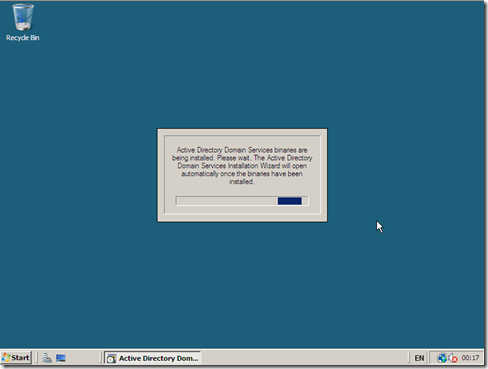Click the 00:17 system clock
This screenshot has height=369, width=488.
[470, 358]
